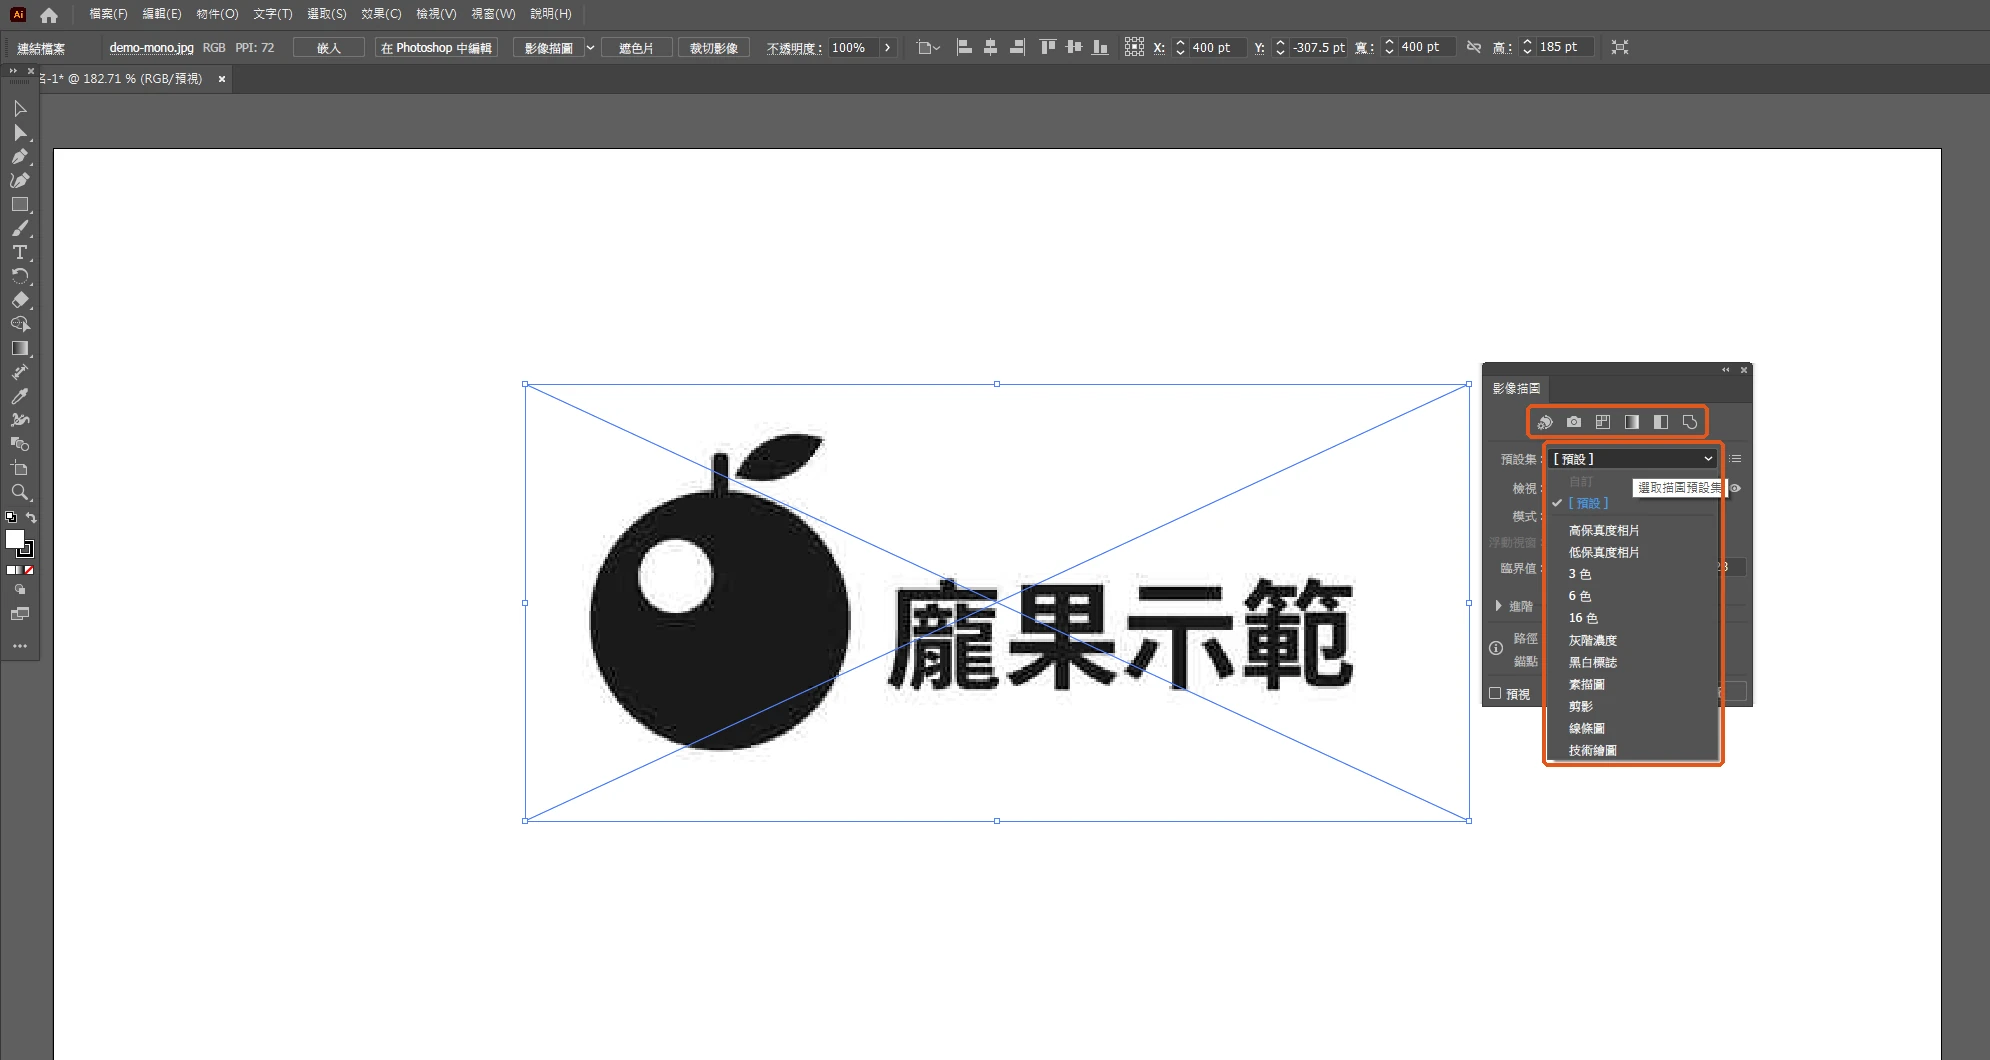Collapse the 影像描圖 panel with double arrows

pos(1725,370)
